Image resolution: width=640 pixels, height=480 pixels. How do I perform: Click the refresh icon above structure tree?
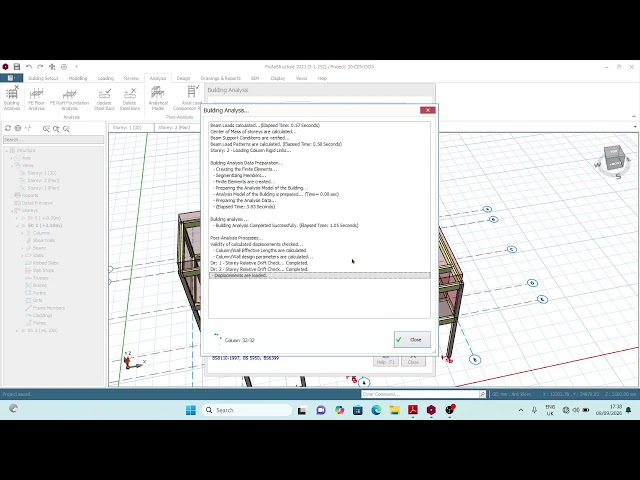point(8,128)
